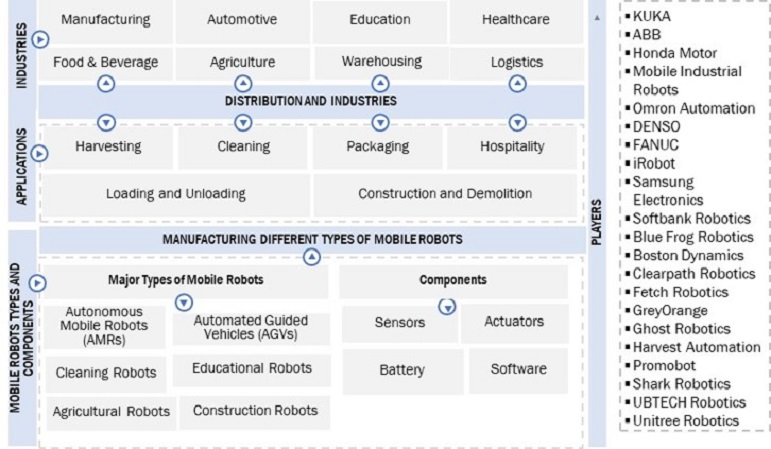Click the down-arrow icon above Hospitality
The height and width of the screenshot is (449, 771).
pos(517,122)
